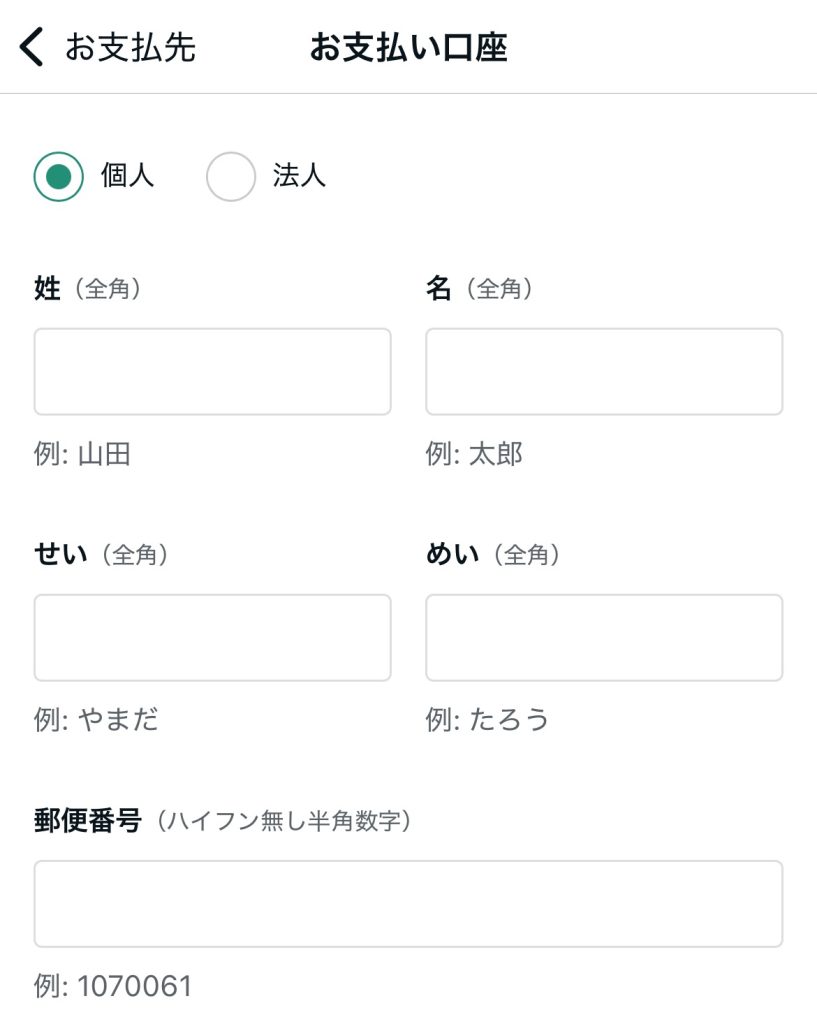Focus the 名 (全角) input field
The width and height of the screenshot is (817, 1024).
coord(604,372)
